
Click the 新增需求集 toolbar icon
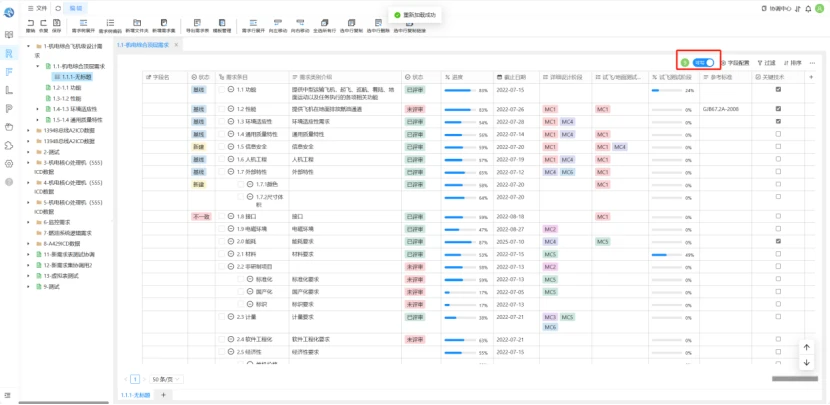(x=164, y=23)
